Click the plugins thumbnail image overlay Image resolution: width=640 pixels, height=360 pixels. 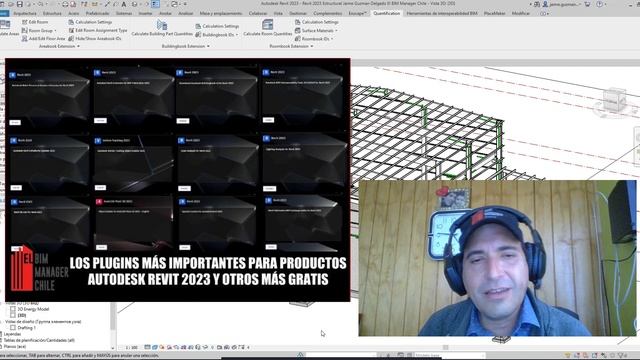pos(178,180)
